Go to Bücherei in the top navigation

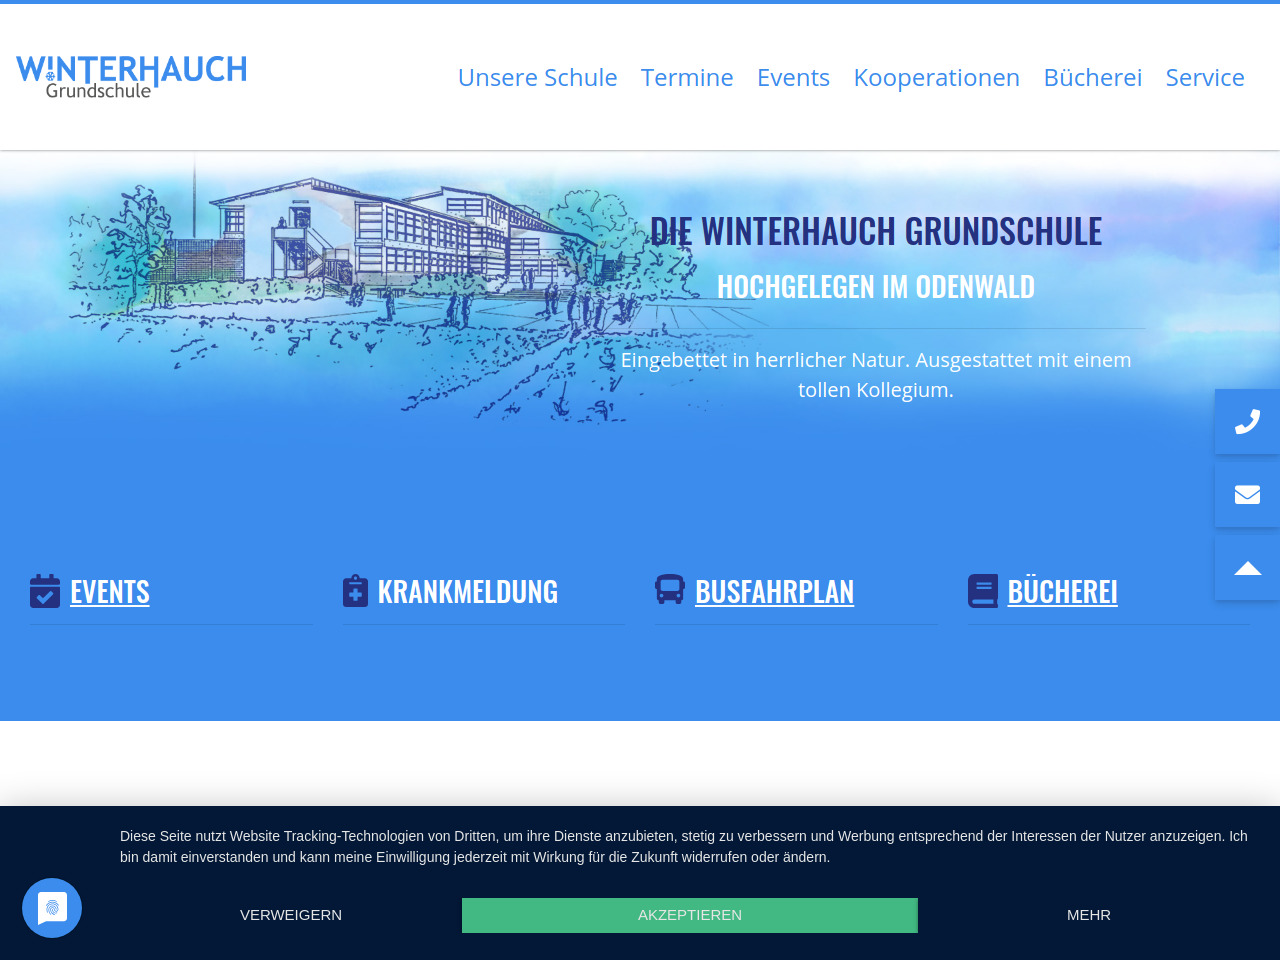tap(1092, 77)
